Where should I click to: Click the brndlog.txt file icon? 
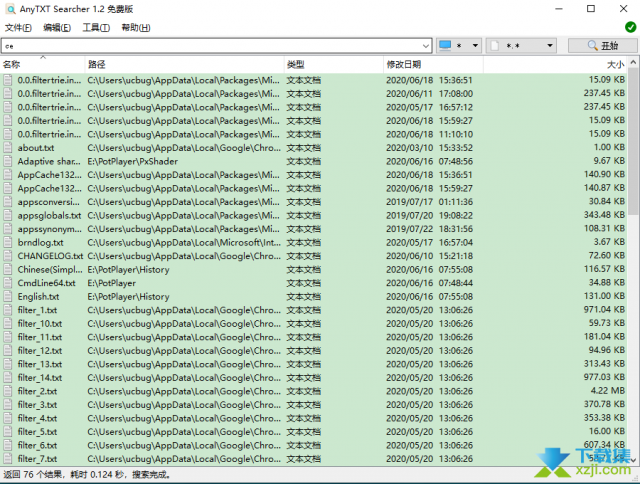pos(8,243)
